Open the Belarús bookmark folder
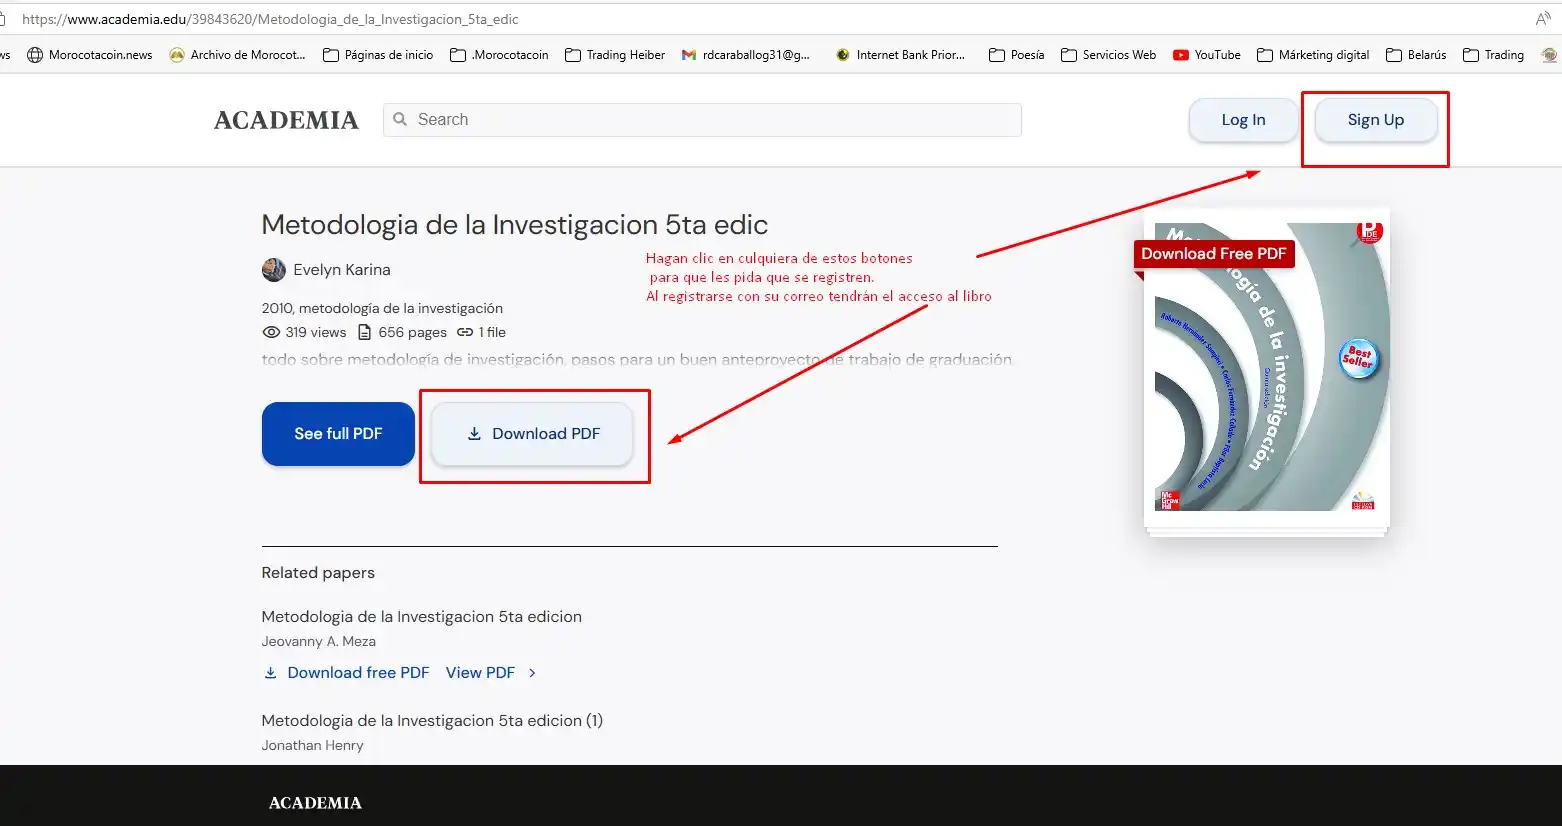Image resolution: width=1562 pixels, height=826 pixels. pyautogui.click(x=1416, y=55)
